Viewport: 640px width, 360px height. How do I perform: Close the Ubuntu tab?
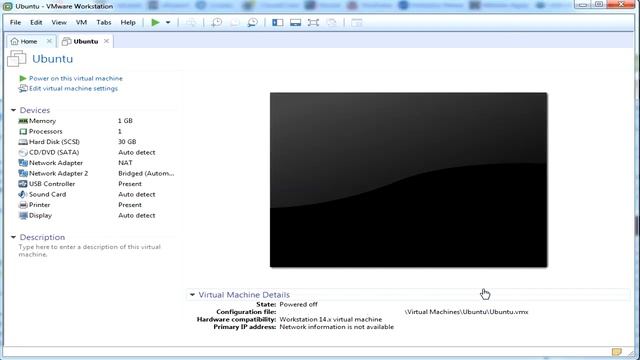tap(106, 41)
